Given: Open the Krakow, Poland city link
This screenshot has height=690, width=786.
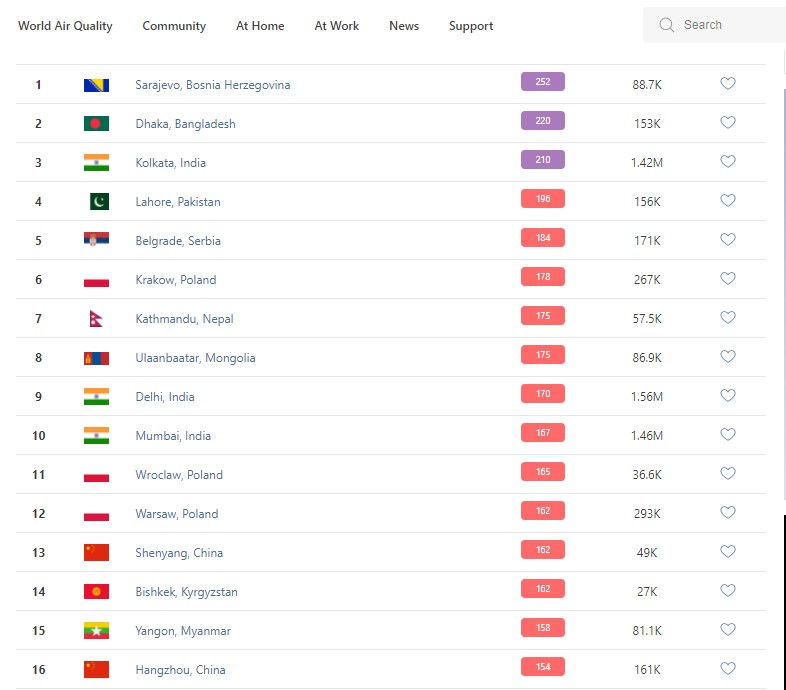Looking at the screenshot, I should tap(176, 280).
